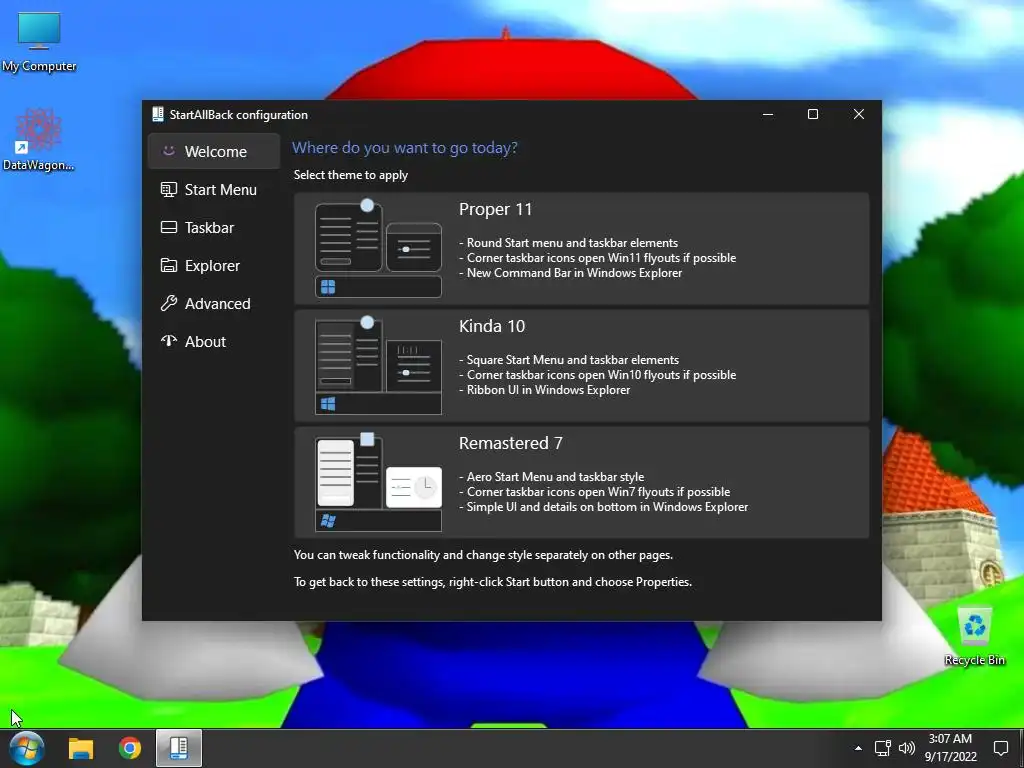This screenshot has height=768, width=1024.
Task: Select the Kinda 10 theme title
Action: [x=492, y=327]
